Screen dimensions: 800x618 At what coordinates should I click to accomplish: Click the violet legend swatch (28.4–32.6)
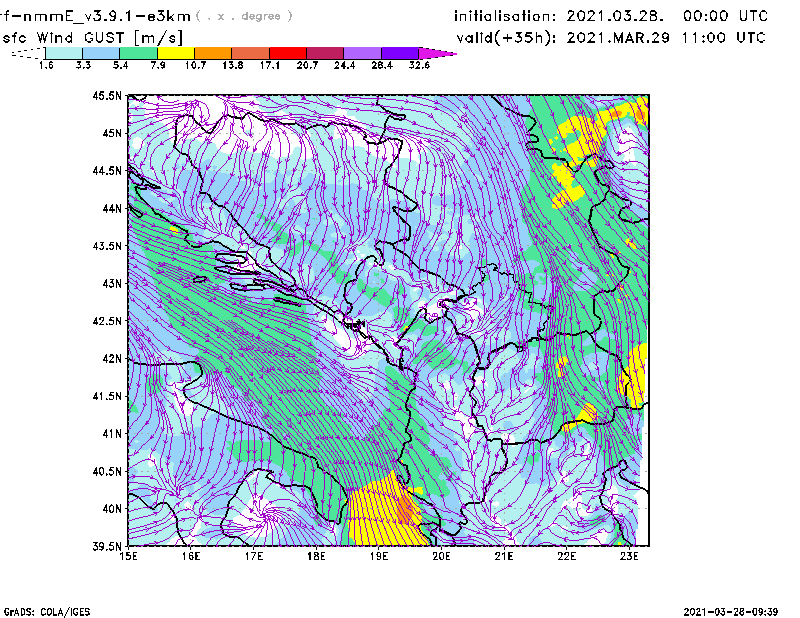point(400,53)
